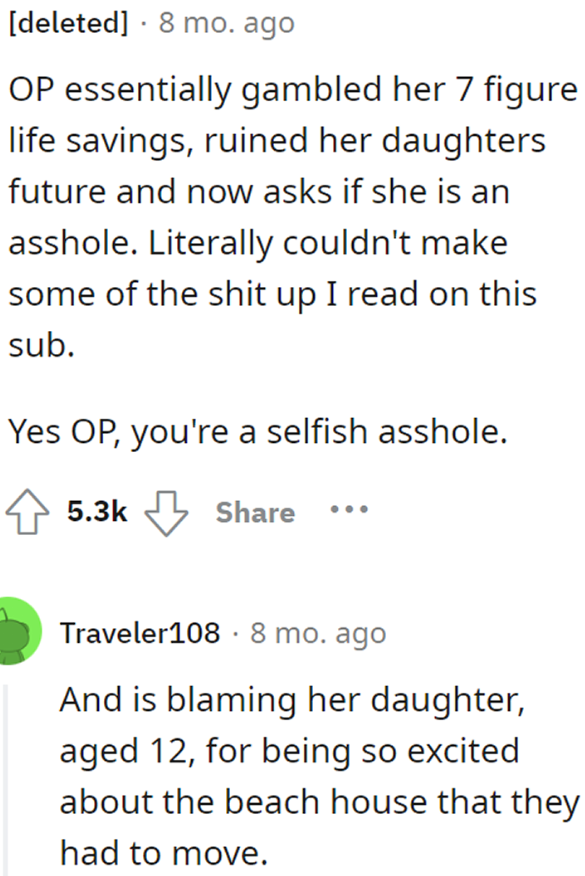The image size is (585, 876).
Task: Expand the hidden replies under the top comment
Action: click(348, 512)
